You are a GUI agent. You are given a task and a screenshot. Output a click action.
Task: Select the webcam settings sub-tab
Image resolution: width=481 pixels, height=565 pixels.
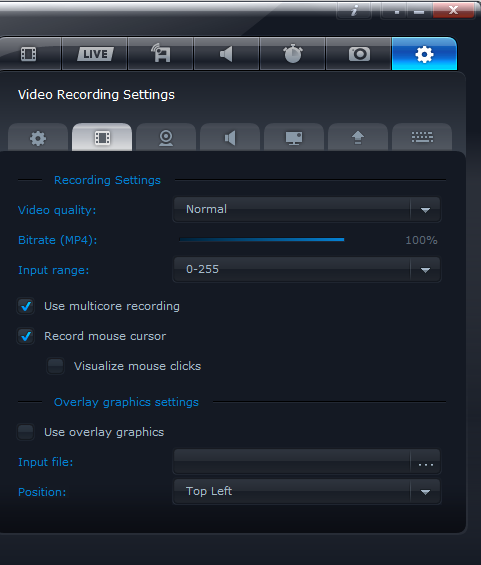[166, 138]
